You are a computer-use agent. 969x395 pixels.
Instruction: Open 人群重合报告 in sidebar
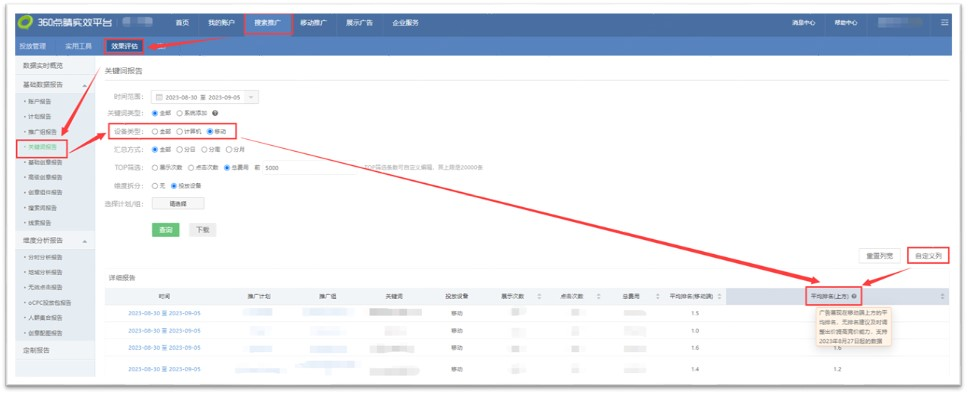click(44, 318)
